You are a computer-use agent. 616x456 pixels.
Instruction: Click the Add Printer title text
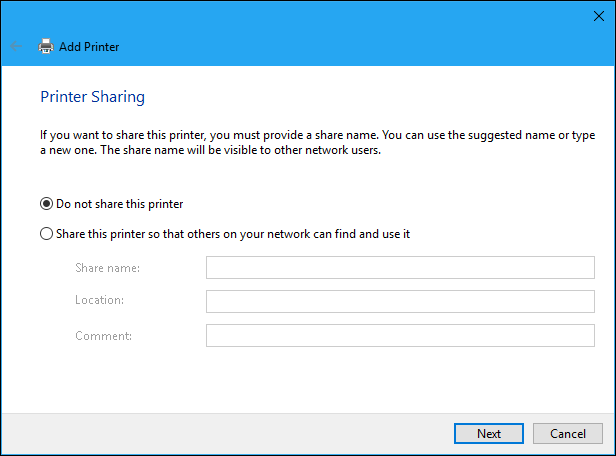(89, 47)
